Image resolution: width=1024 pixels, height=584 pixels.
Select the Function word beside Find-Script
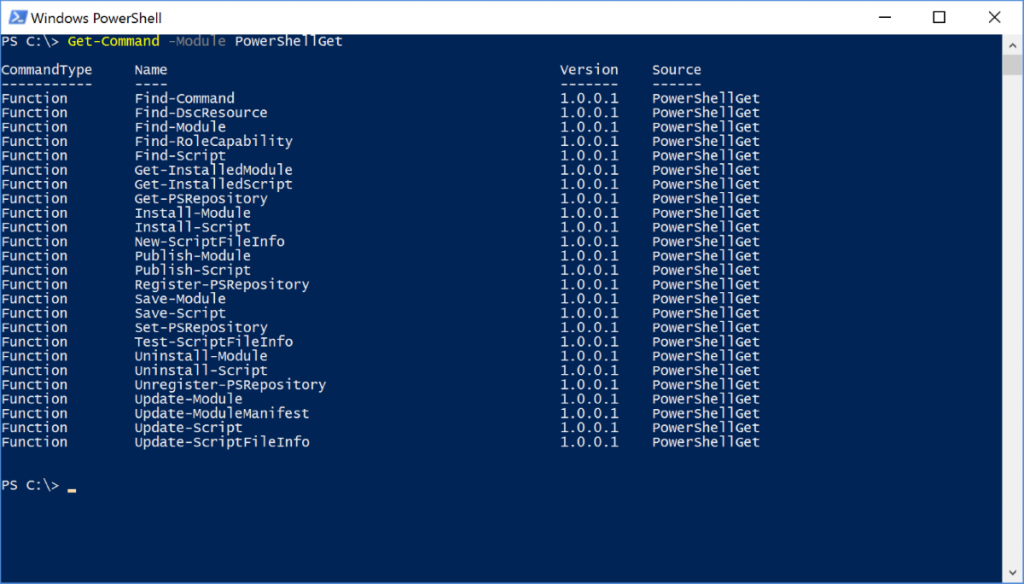coord(34,155)
